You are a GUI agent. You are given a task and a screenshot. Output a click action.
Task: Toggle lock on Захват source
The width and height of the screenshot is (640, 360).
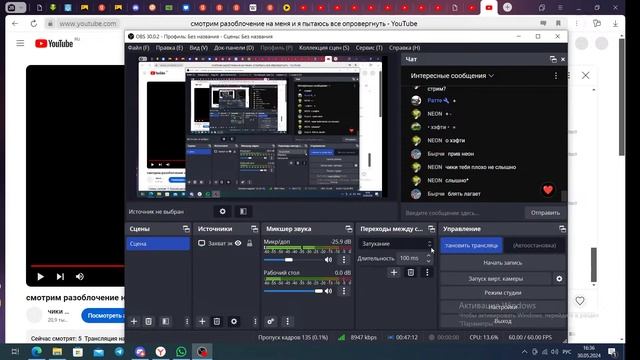[x=250, y=243]
